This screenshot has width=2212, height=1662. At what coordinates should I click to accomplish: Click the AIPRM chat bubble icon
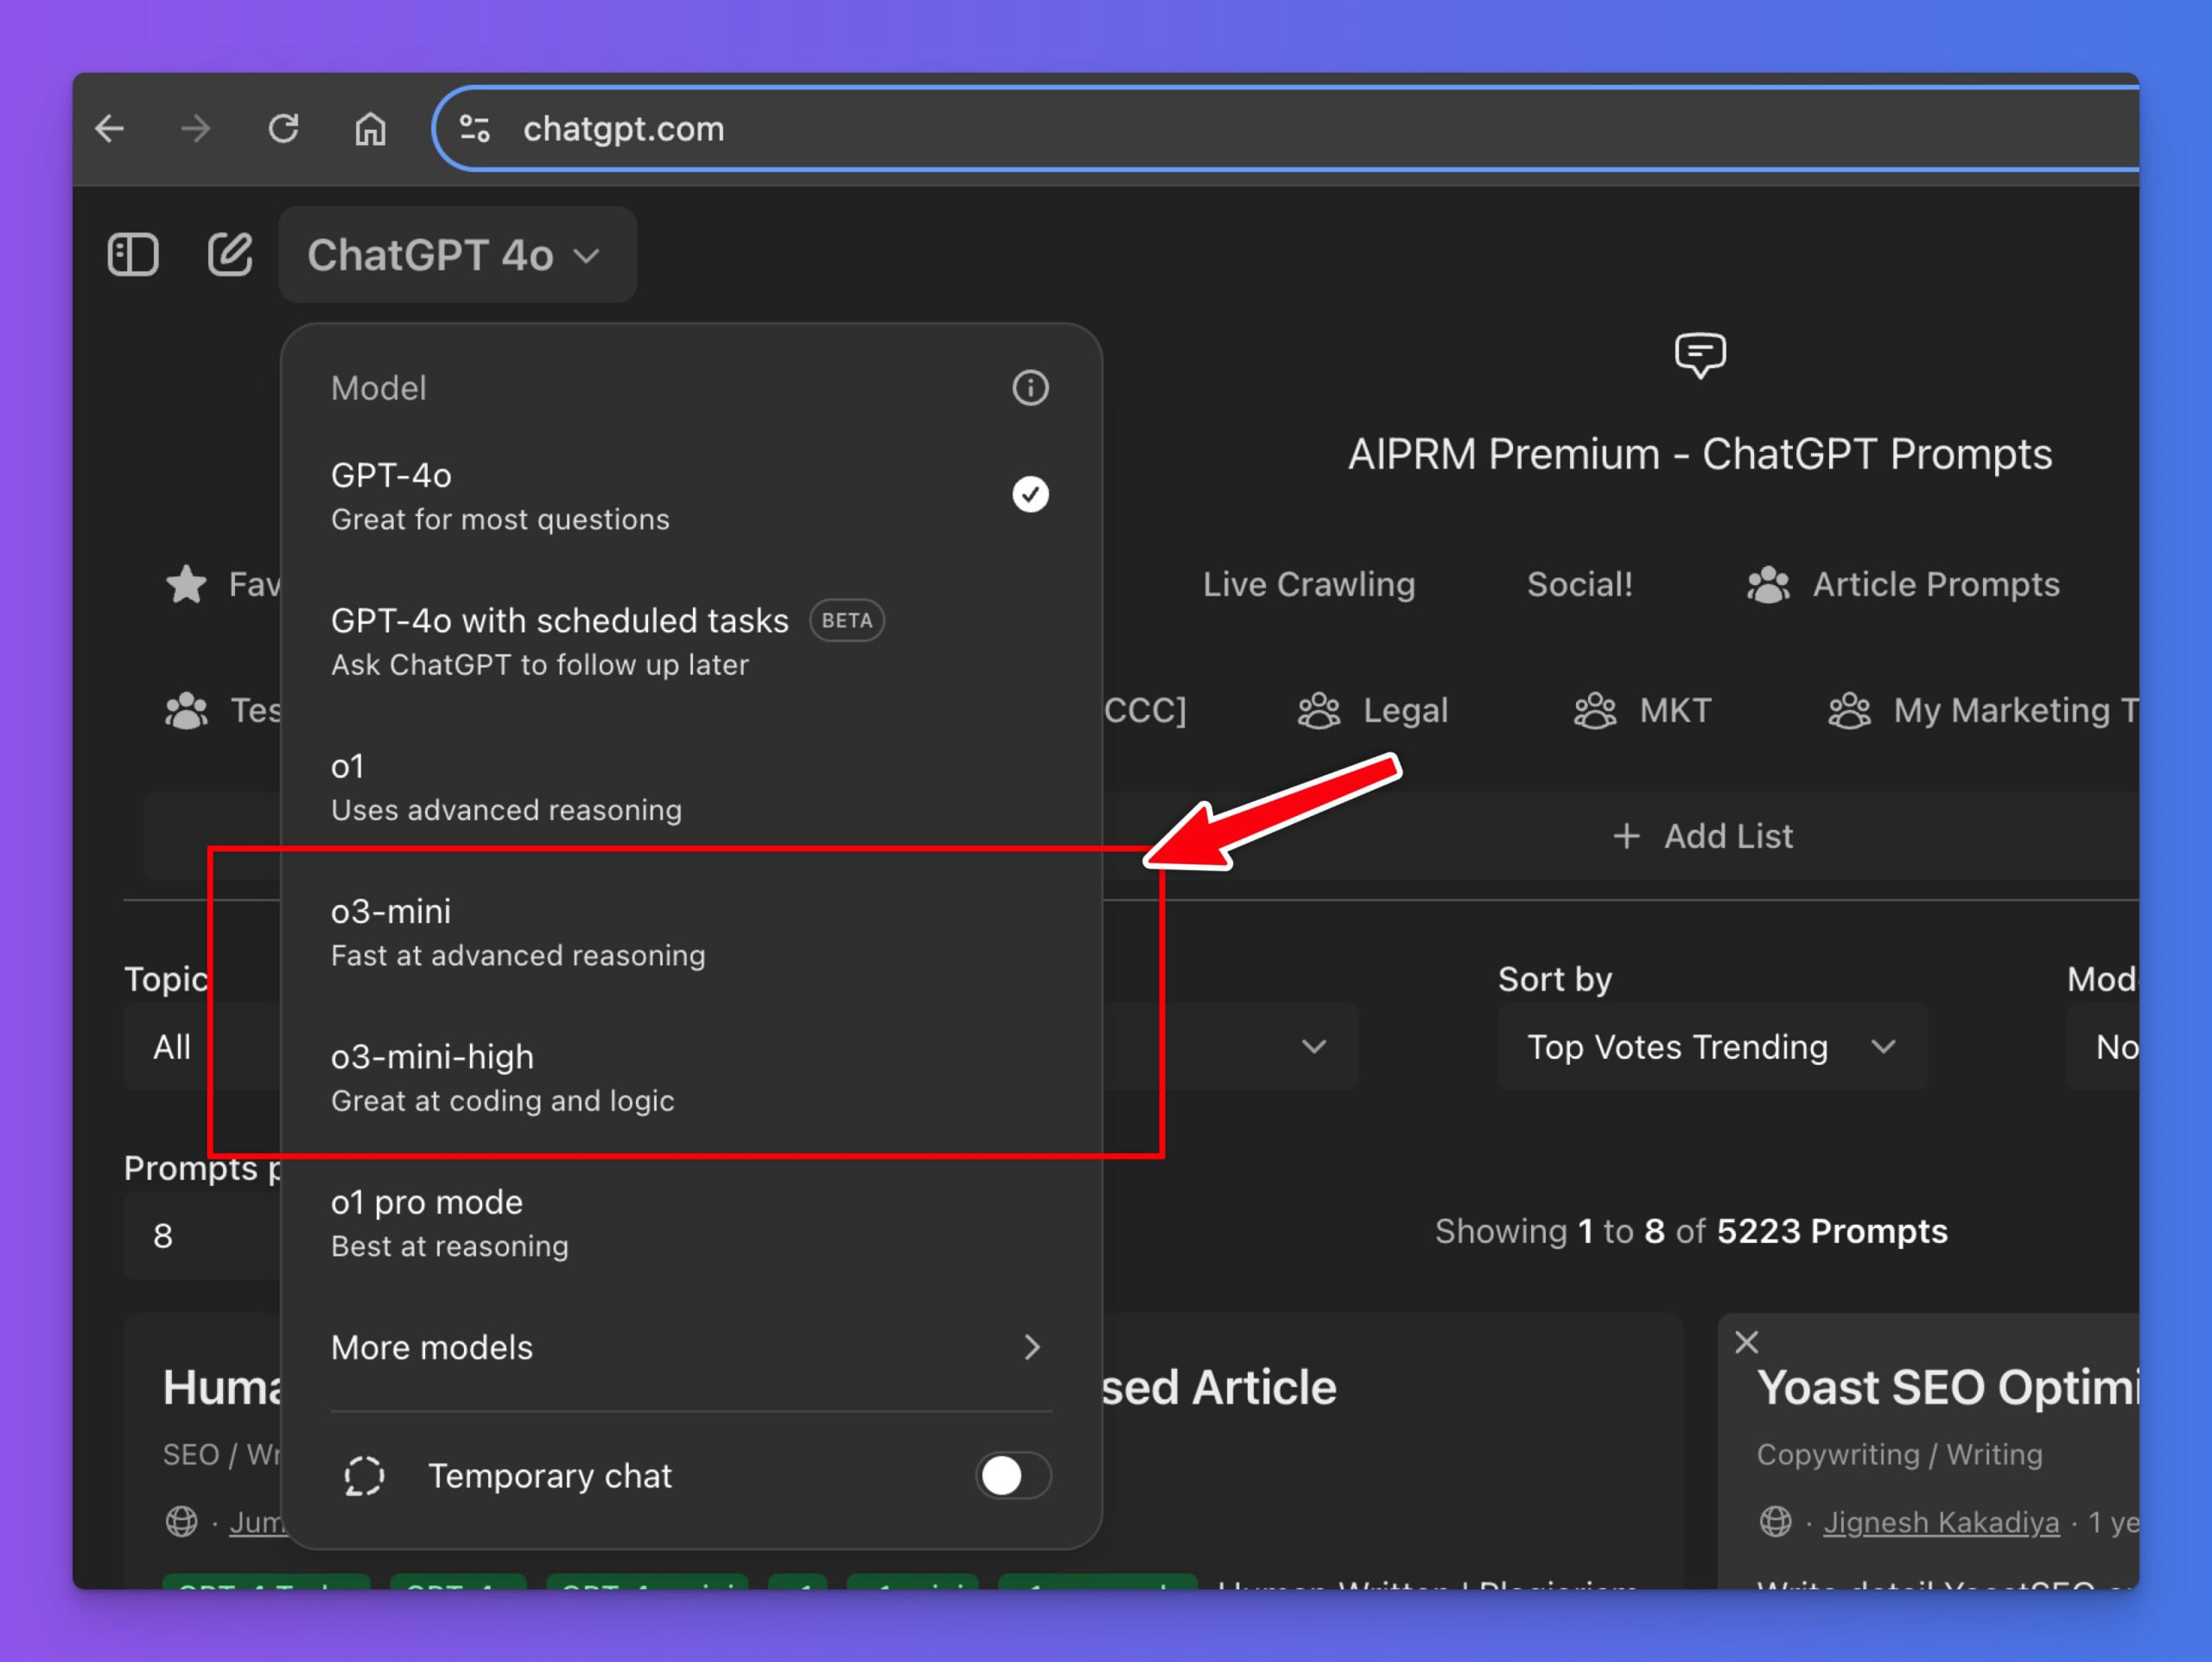[1700, 355]
